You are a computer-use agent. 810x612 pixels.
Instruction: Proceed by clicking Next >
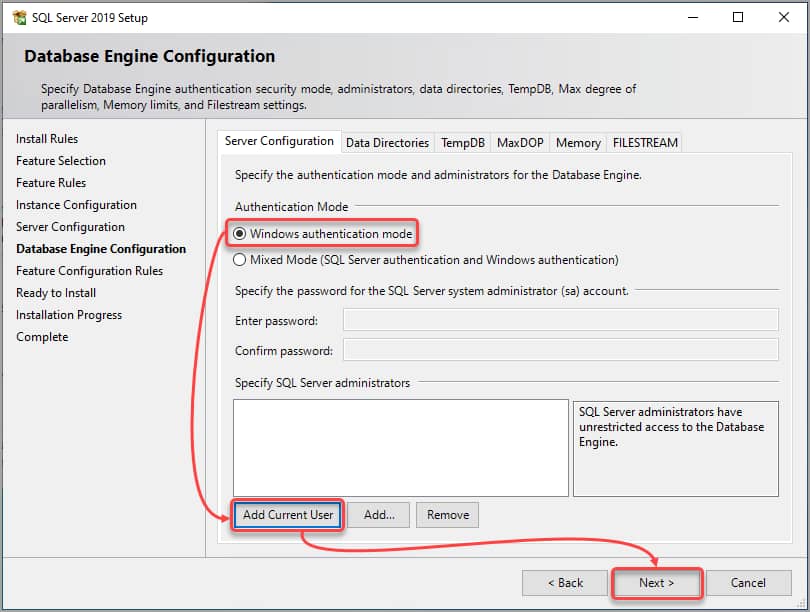click(x=656, y=583)
